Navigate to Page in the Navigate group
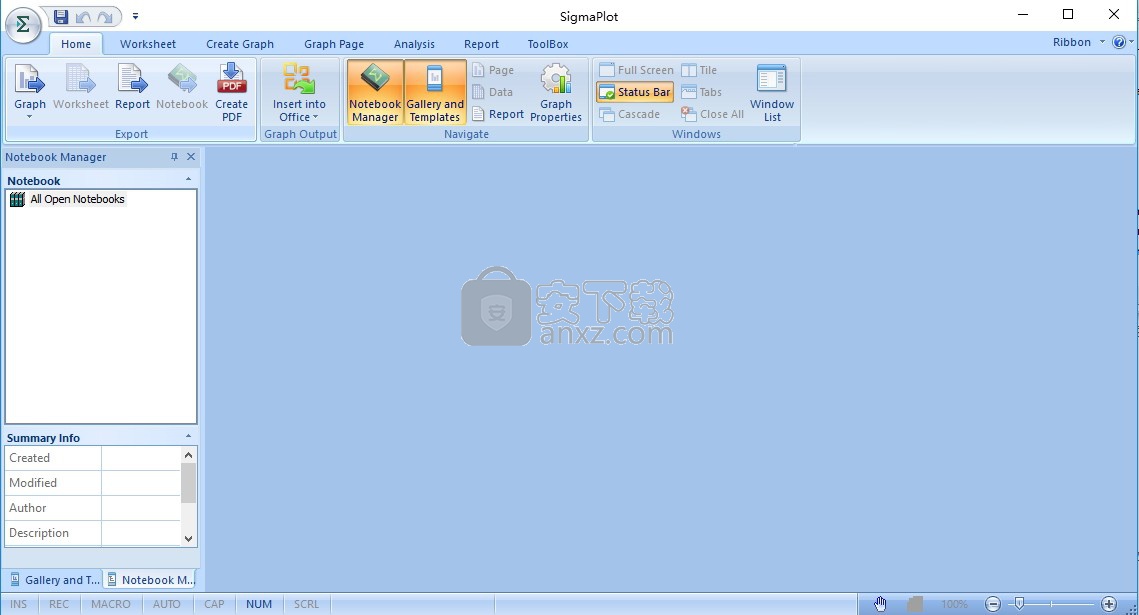Image resolution: width=1139 pixels, height=615 pixels. point(493,70)
